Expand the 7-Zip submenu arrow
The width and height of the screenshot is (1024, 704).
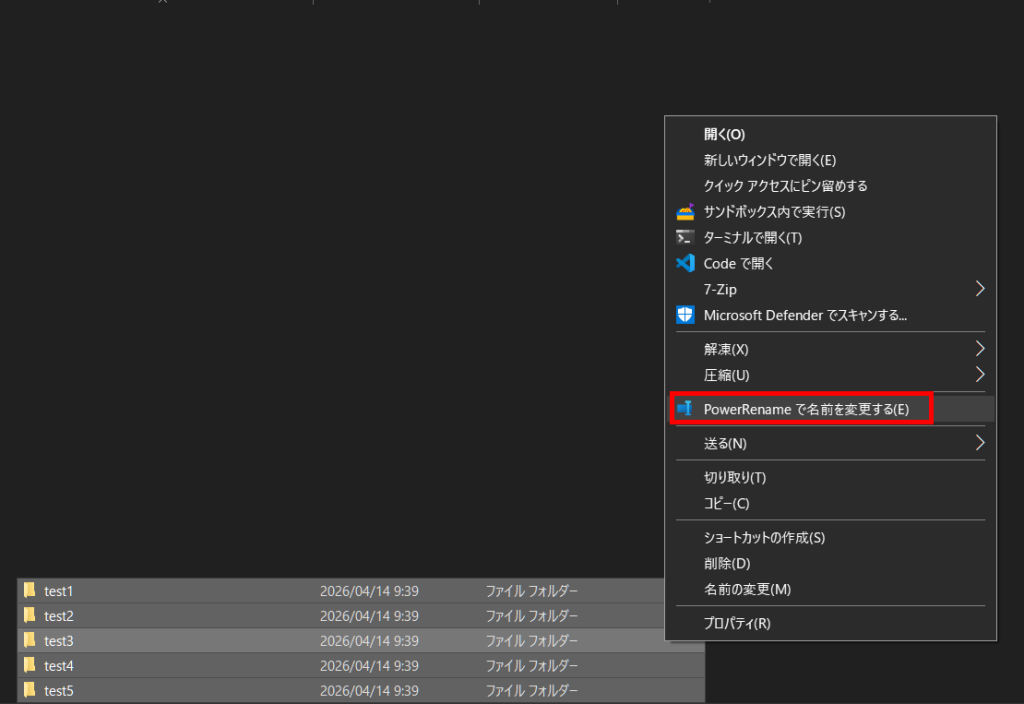coord(979,290)
